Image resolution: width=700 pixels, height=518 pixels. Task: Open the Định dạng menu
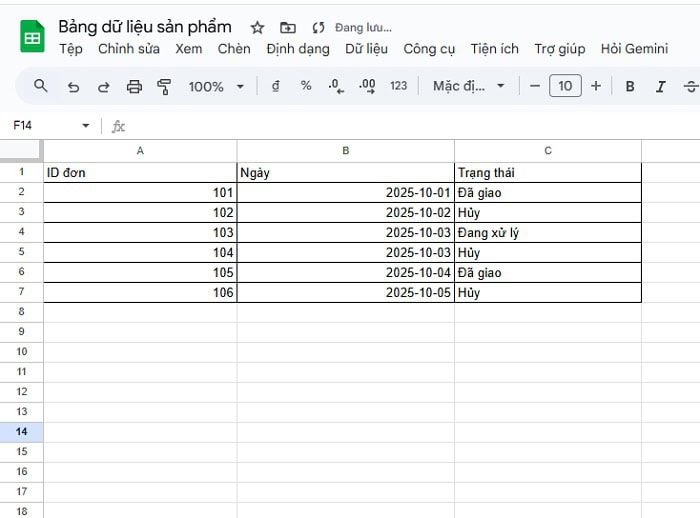[298, 49]
